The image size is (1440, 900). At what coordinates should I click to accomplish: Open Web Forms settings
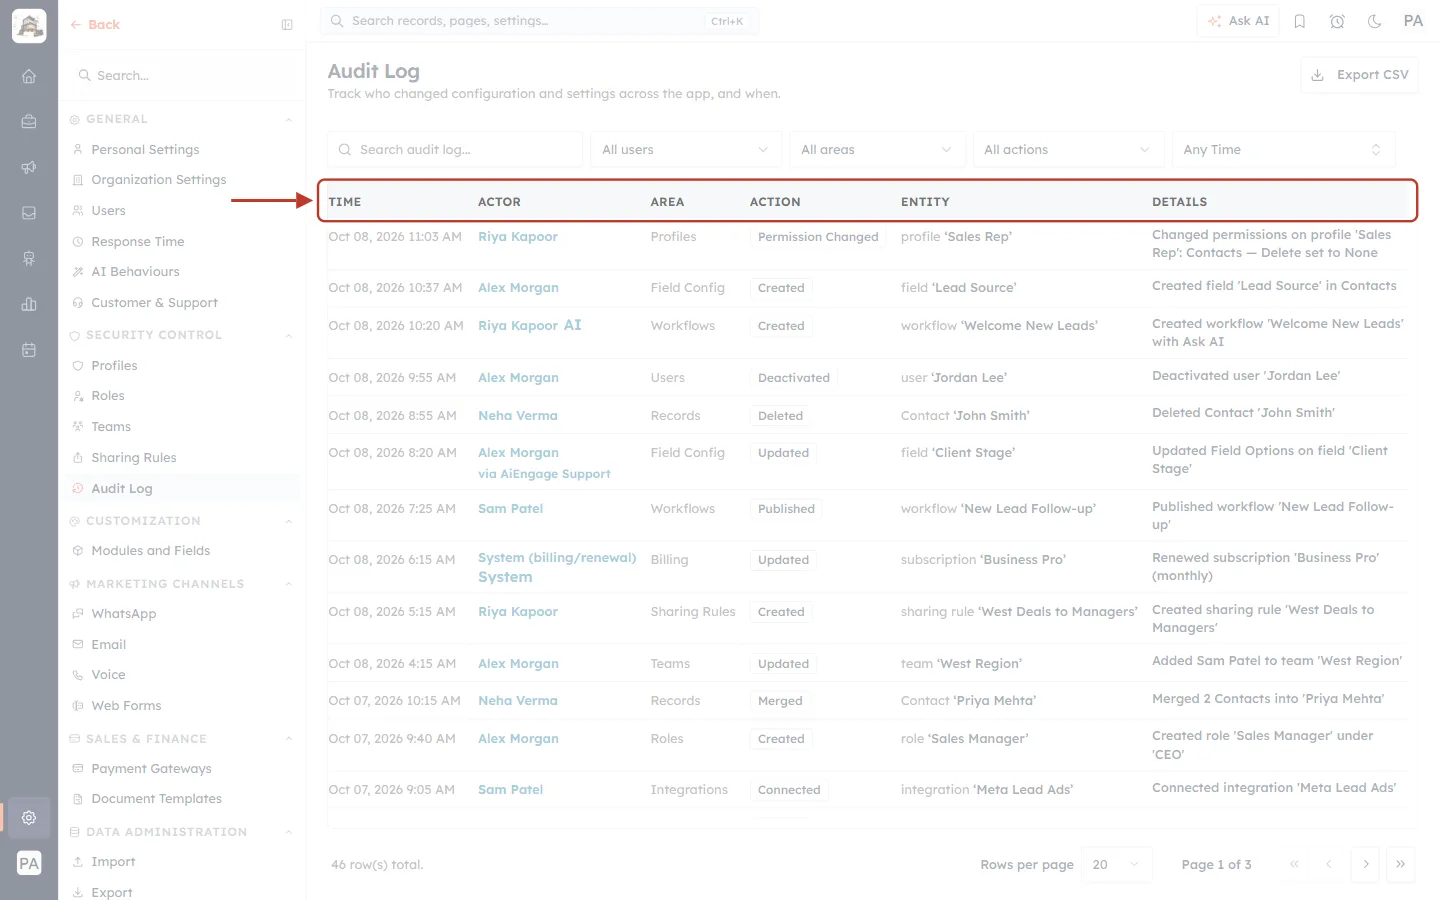(126, 706)
